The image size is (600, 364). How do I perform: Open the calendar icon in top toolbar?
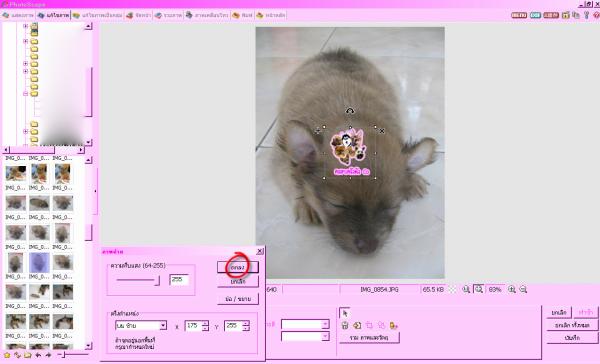(x=566, y=15)
